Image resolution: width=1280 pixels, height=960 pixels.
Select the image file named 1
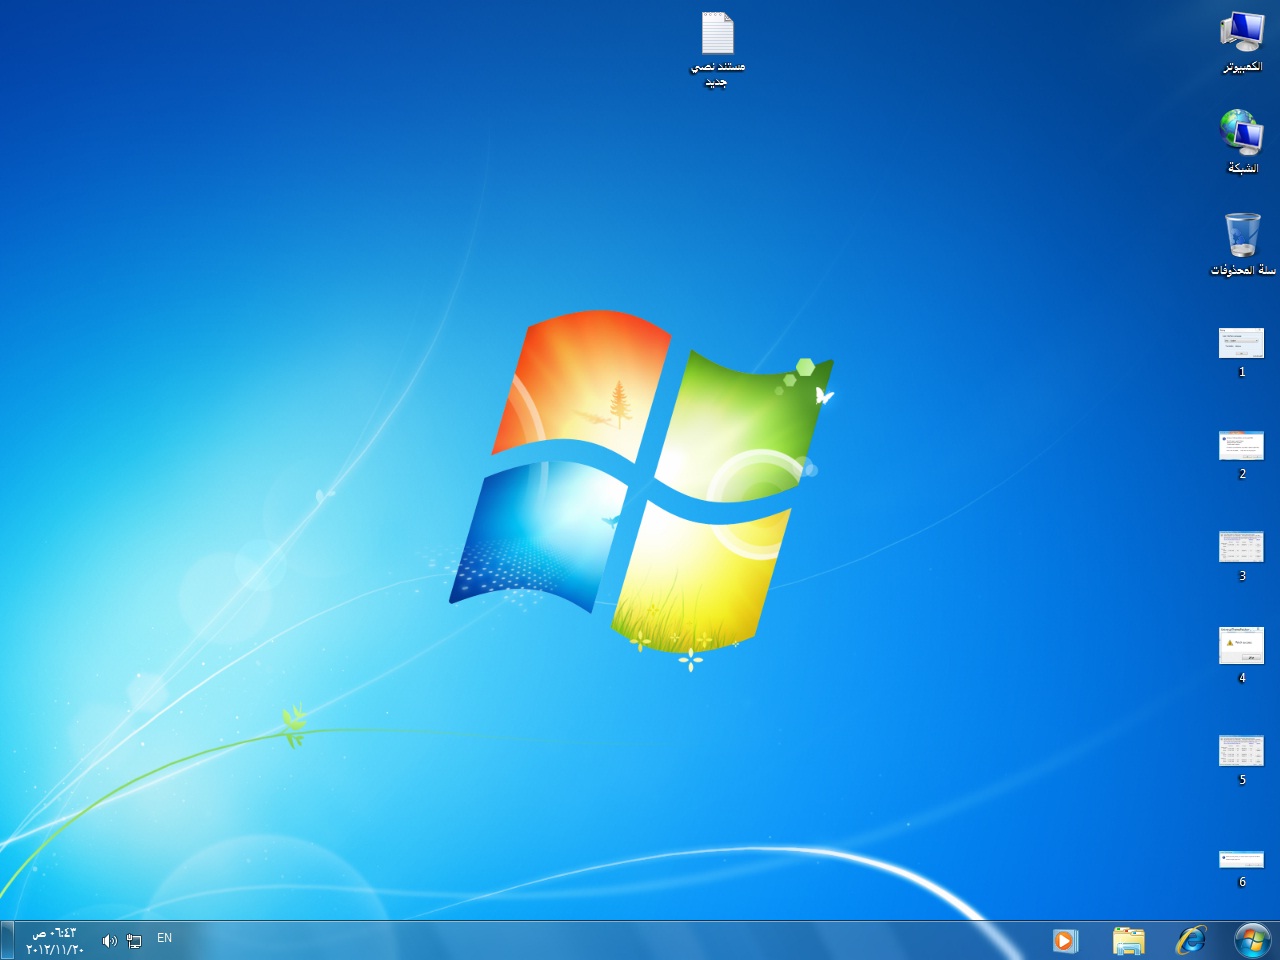pos(1242,343)
